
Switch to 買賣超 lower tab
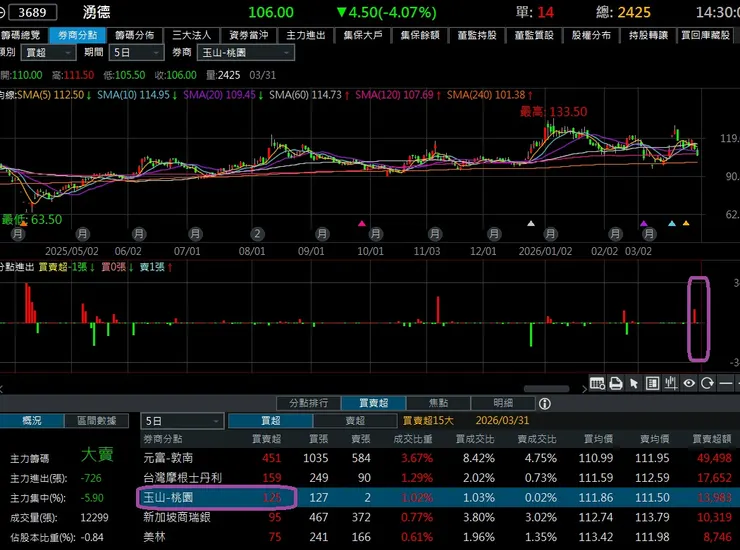[373, 403]
